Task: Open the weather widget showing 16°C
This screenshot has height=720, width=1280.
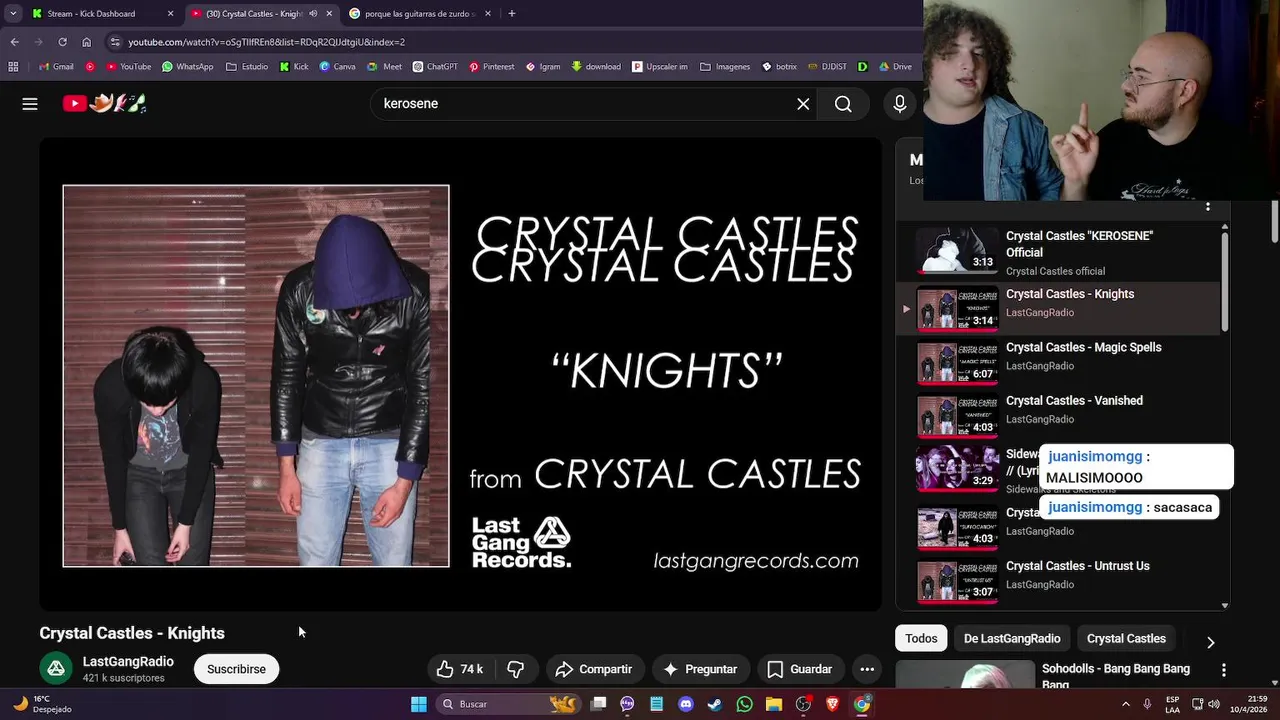Action: [x=40, y=704]
